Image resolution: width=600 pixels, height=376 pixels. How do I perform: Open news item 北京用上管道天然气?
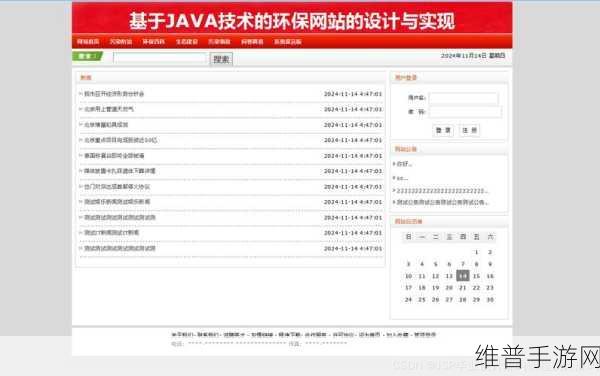click(x=109, y=109)
